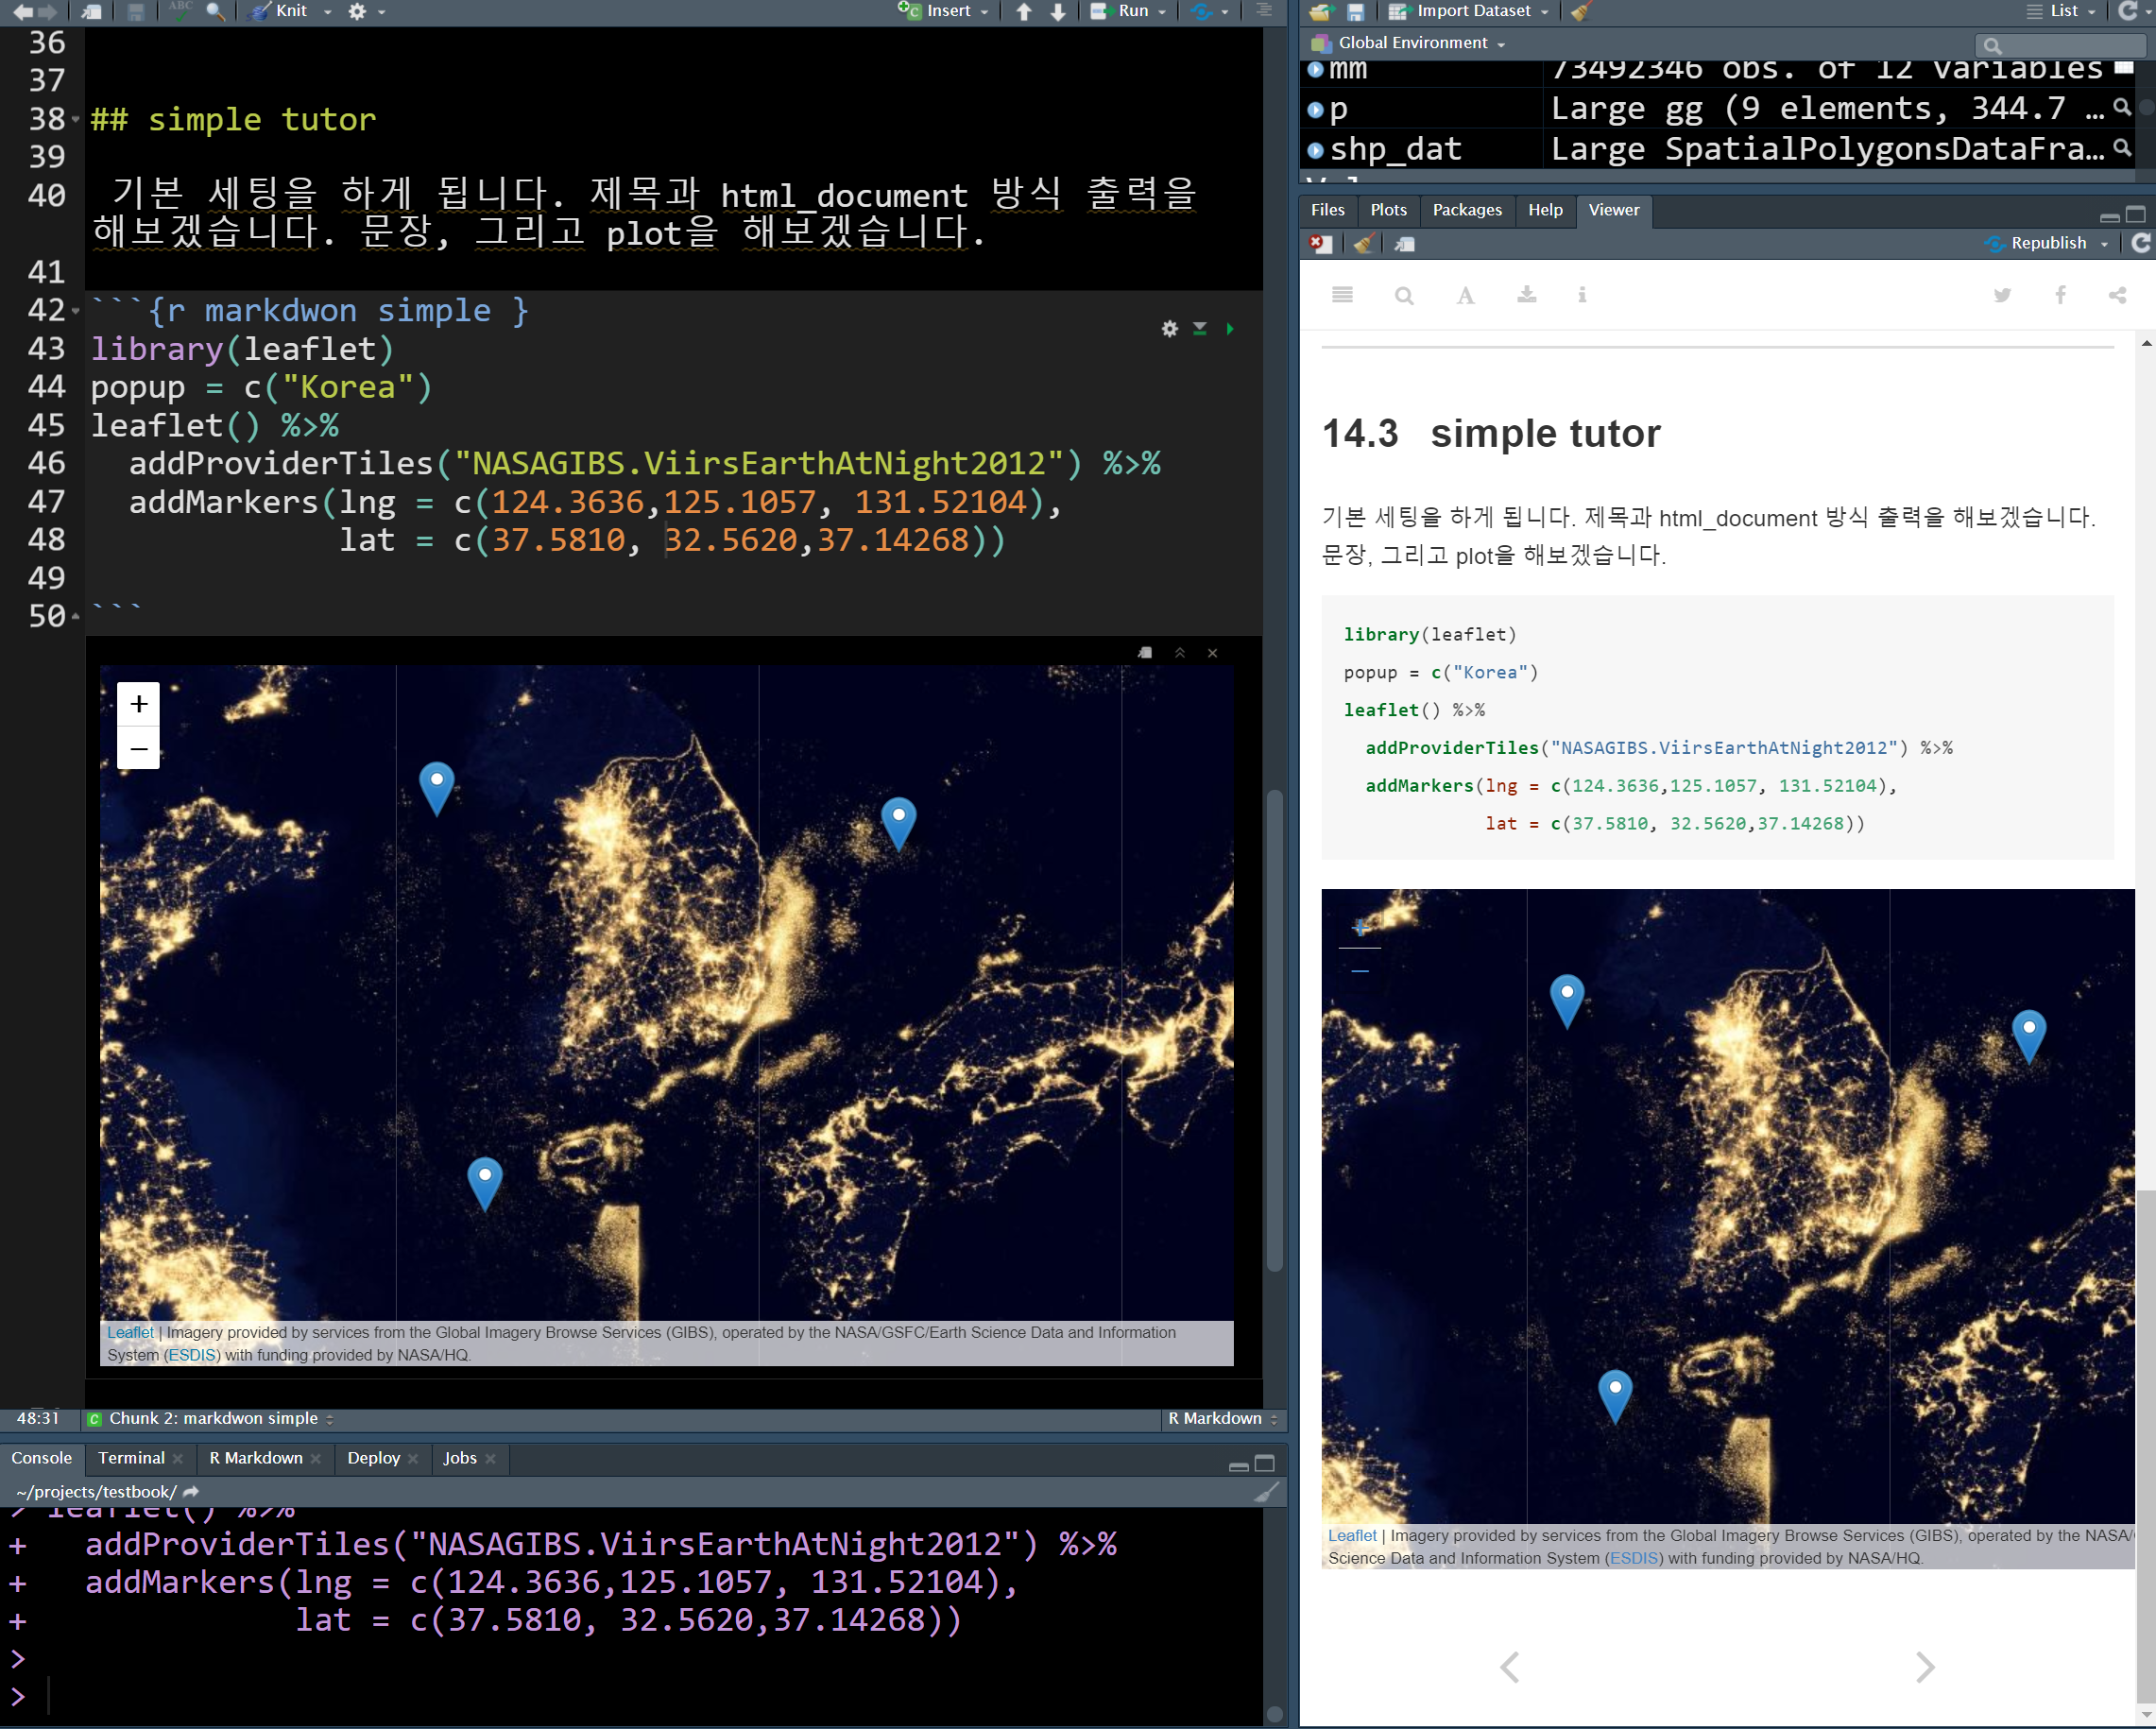Jump to next chunk with down arrow
This screenshot has height=1729, width=2156.
(x=1057, y=12)
